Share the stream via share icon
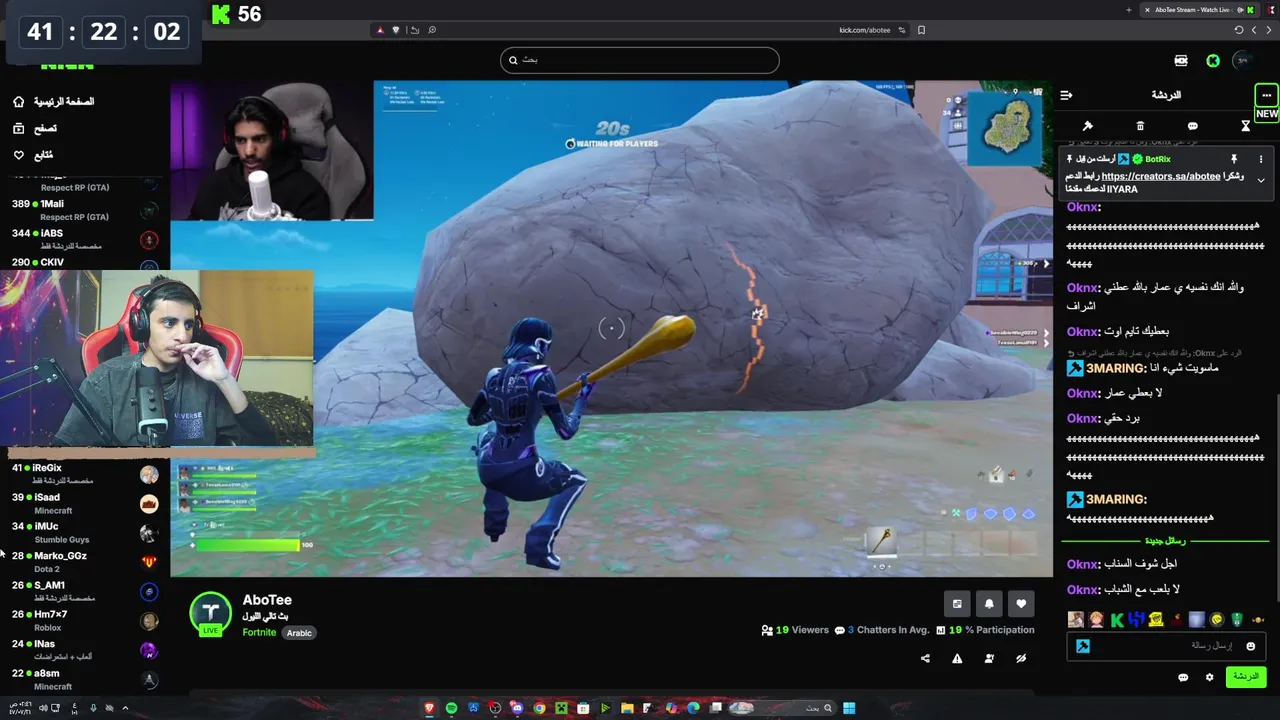The image size is (1280, 720). tap(925, 658)
